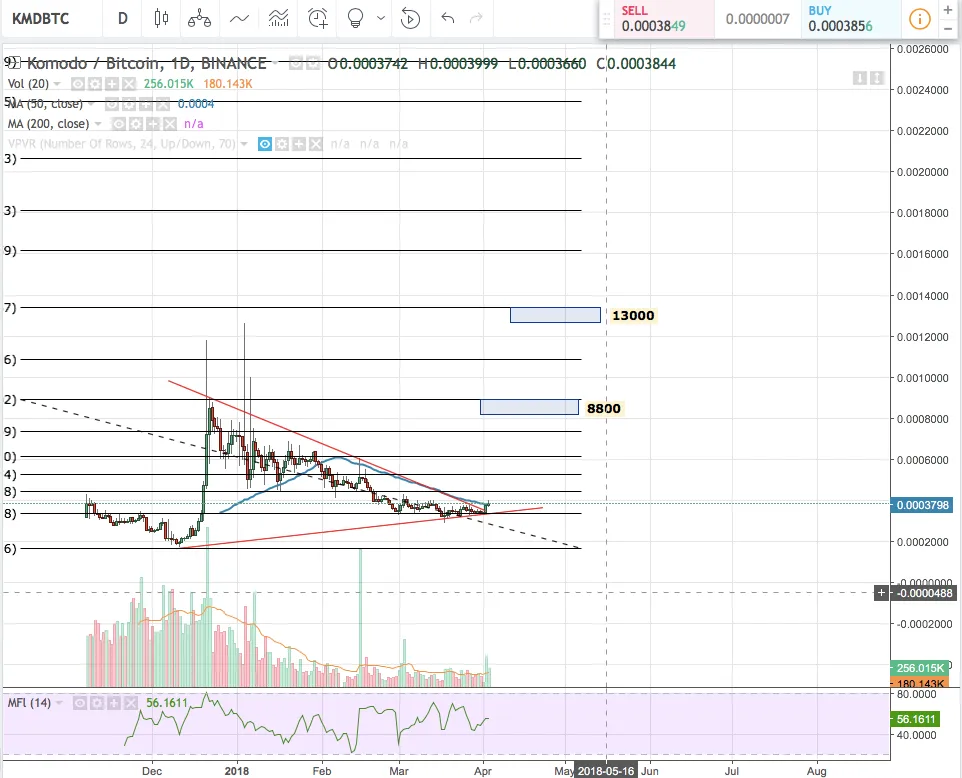The width and height of the screenshot is (962, 778).
Task: Select the blue rectangle beside 13000
Action: [x=555, y=315]
